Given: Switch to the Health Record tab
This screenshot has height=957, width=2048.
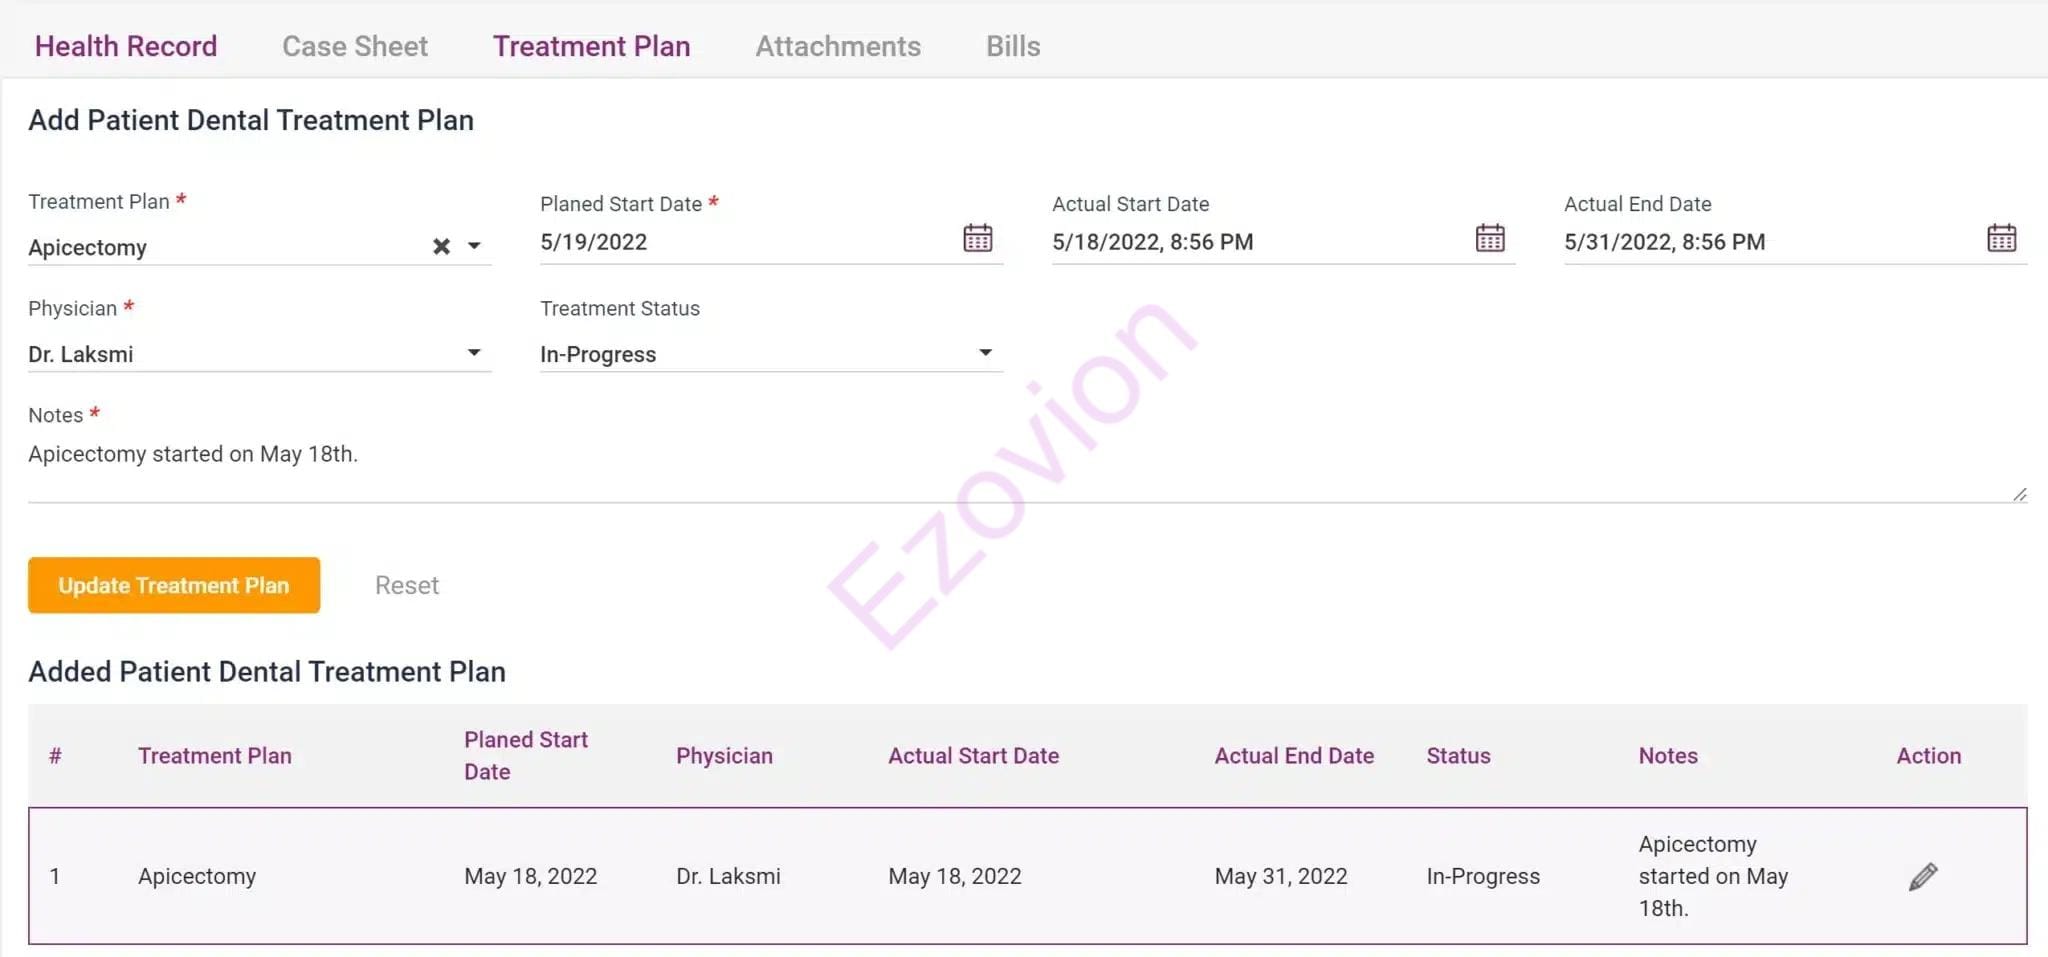Looking at the screenshot, I should point(126,46).
